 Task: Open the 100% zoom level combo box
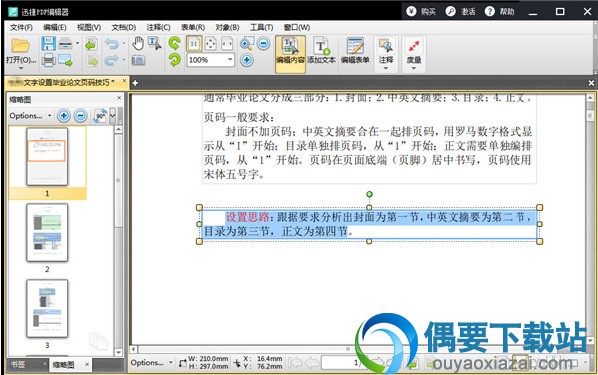(211, 60)
